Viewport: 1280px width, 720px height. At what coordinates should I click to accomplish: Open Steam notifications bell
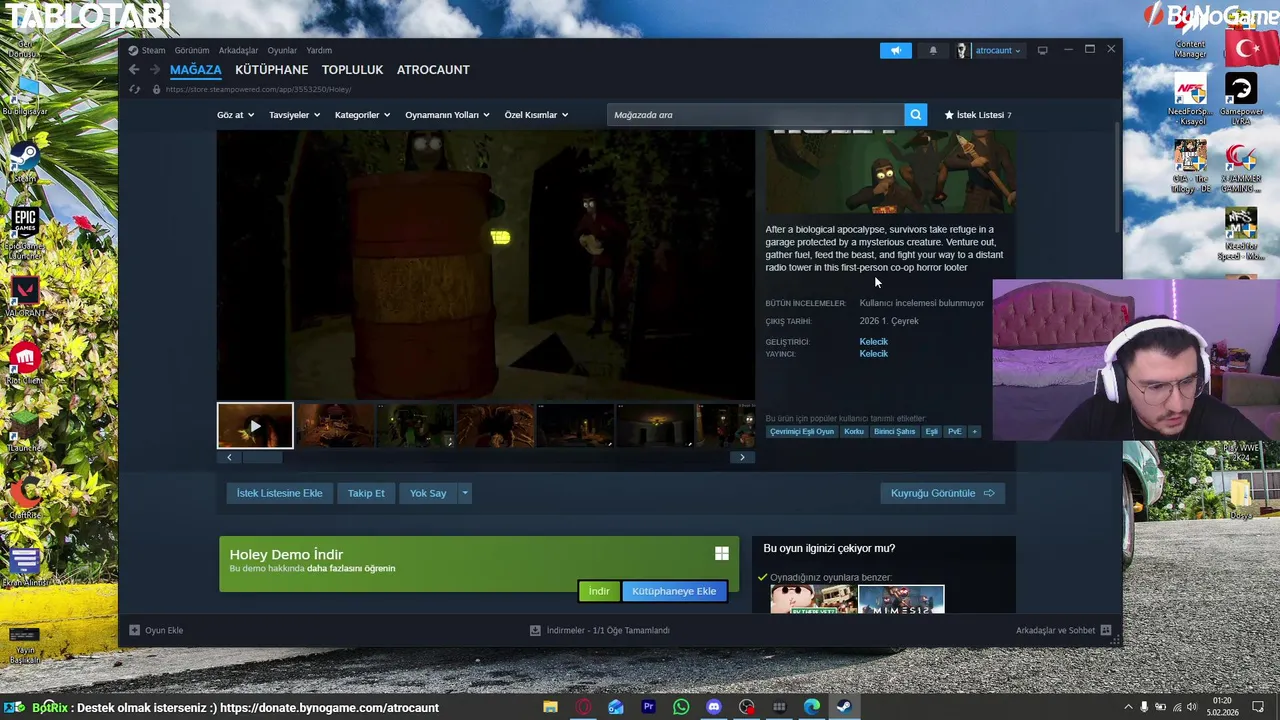click(933, 50)
